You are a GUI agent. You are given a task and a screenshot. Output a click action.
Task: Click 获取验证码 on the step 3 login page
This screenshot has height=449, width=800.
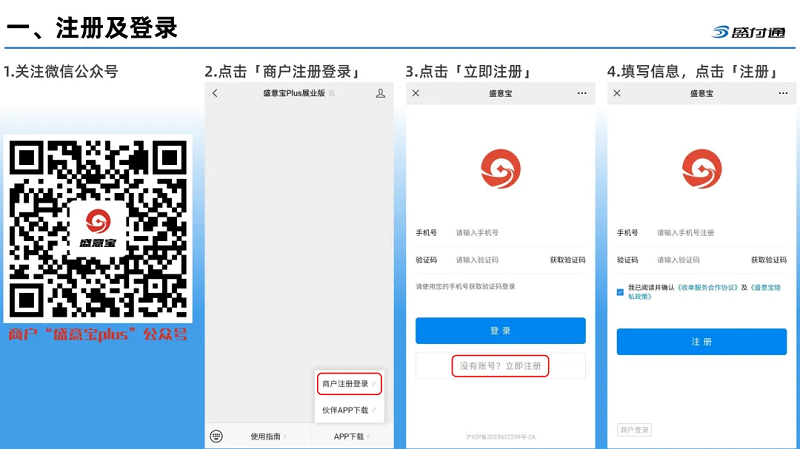(x=567, y=260)
